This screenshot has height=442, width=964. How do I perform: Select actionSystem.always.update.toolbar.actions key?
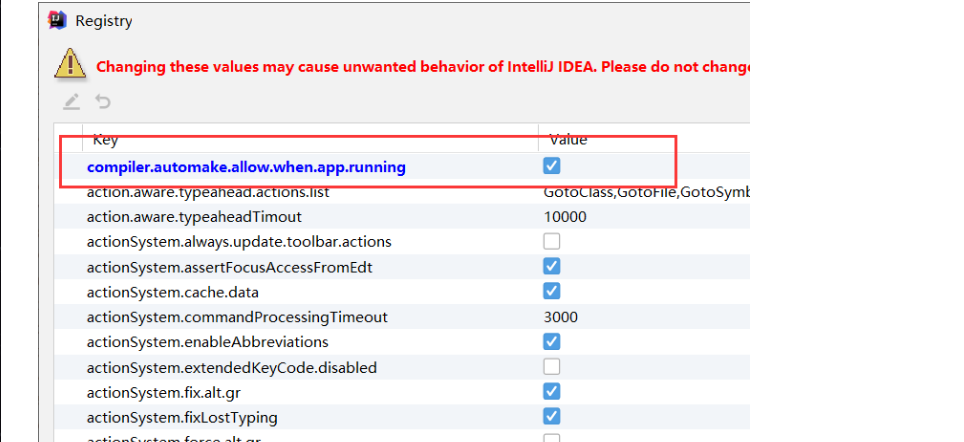pyautogui.click(x=239, y=242)
